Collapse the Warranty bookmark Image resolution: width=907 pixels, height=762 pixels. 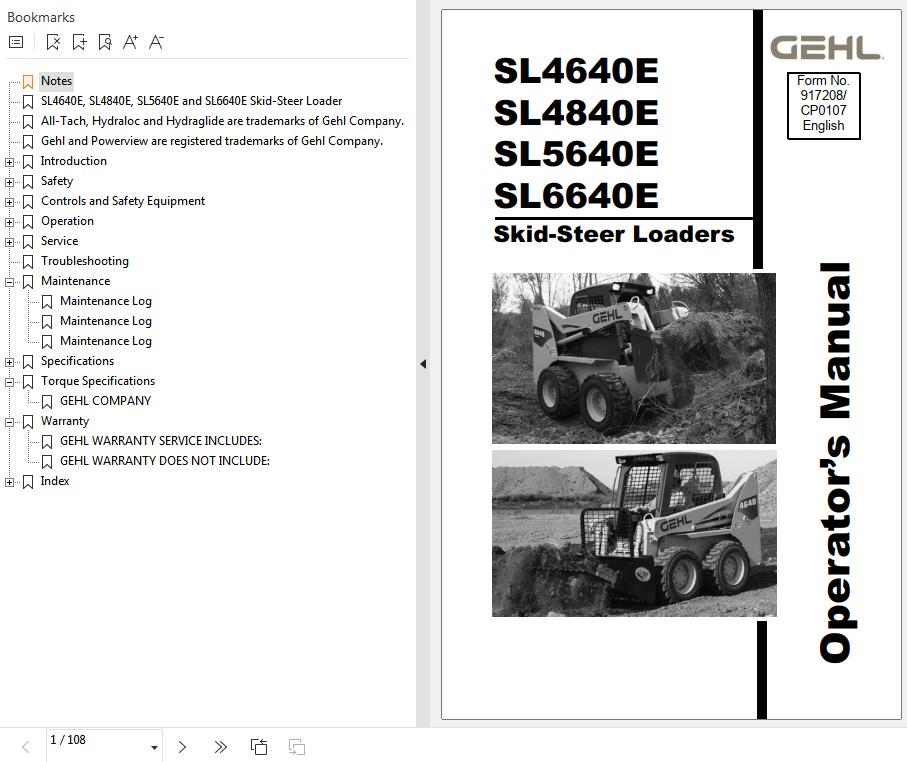[x=9, y=422]
